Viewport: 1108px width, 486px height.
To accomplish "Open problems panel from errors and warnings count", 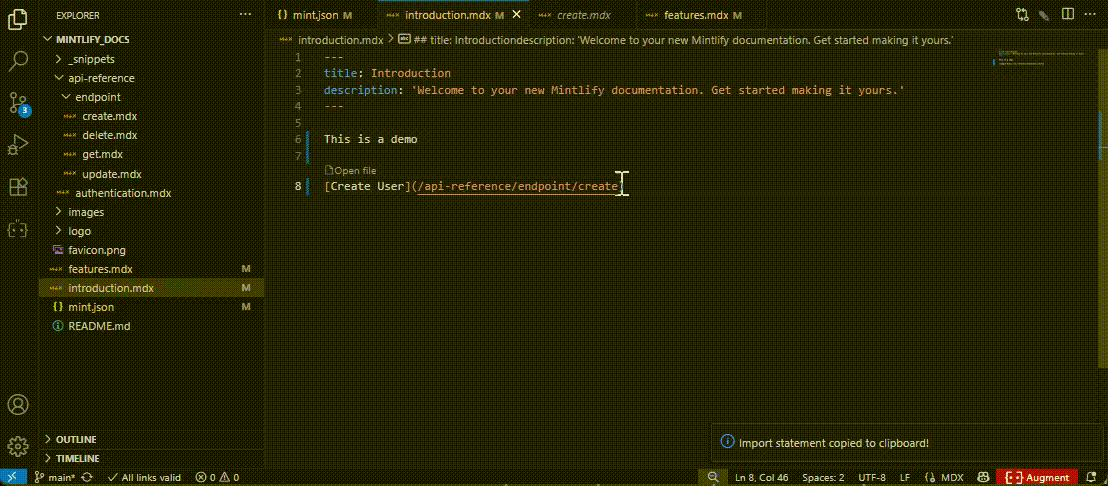I will tap(217, 478).
